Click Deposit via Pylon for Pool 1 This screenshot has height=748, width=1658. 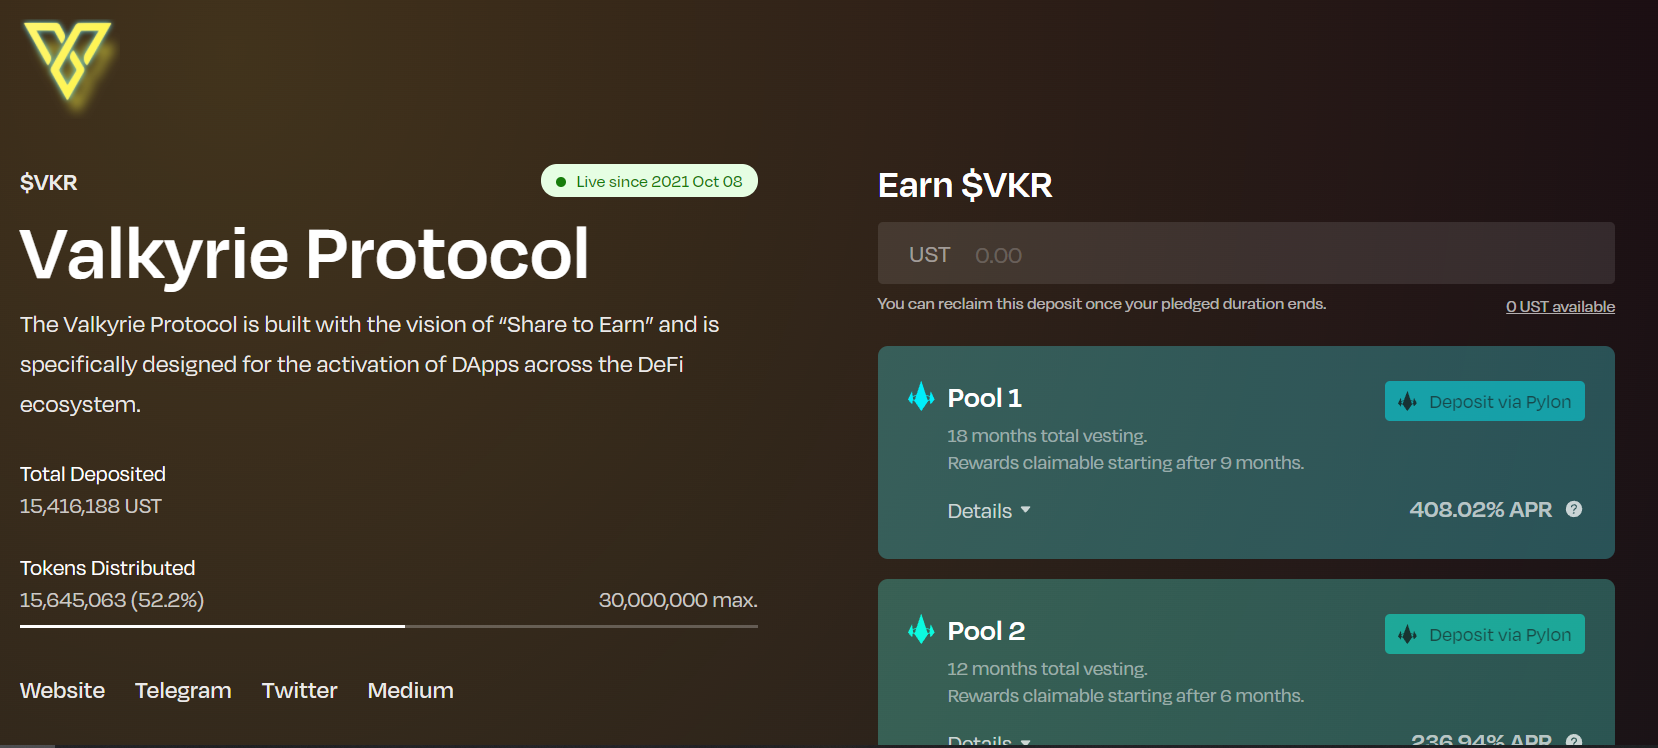coord(1484,401)
